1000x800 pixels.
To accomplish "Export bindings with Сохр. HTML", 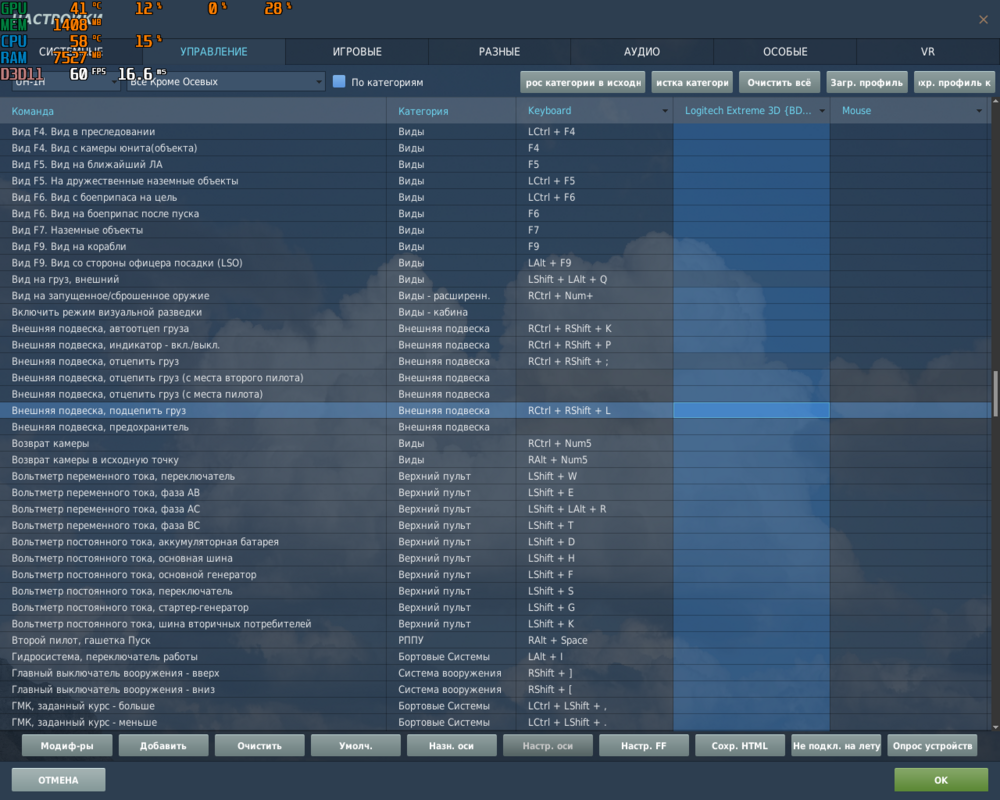I will tap(740, 745).
